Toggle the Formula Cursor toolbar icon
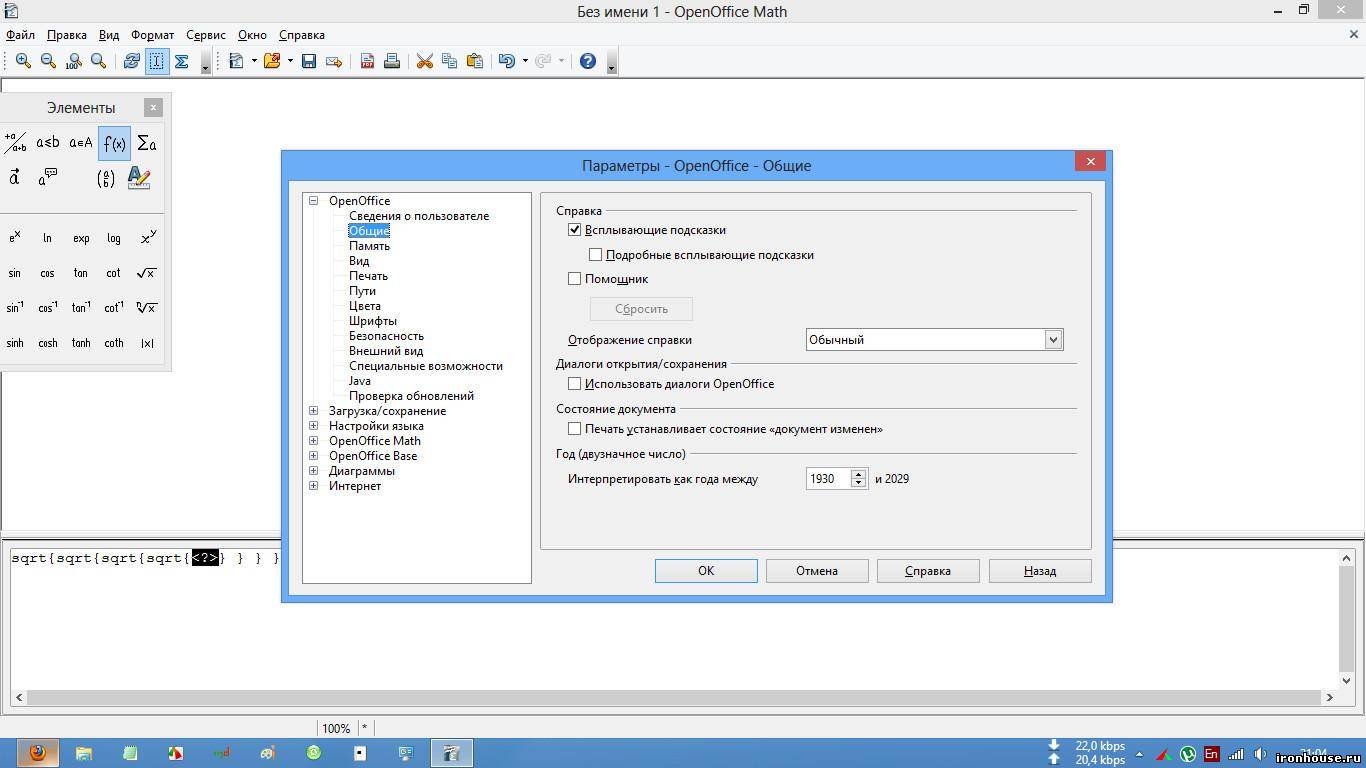Viewport: 1366px width, 768px height. coord(157,61)
